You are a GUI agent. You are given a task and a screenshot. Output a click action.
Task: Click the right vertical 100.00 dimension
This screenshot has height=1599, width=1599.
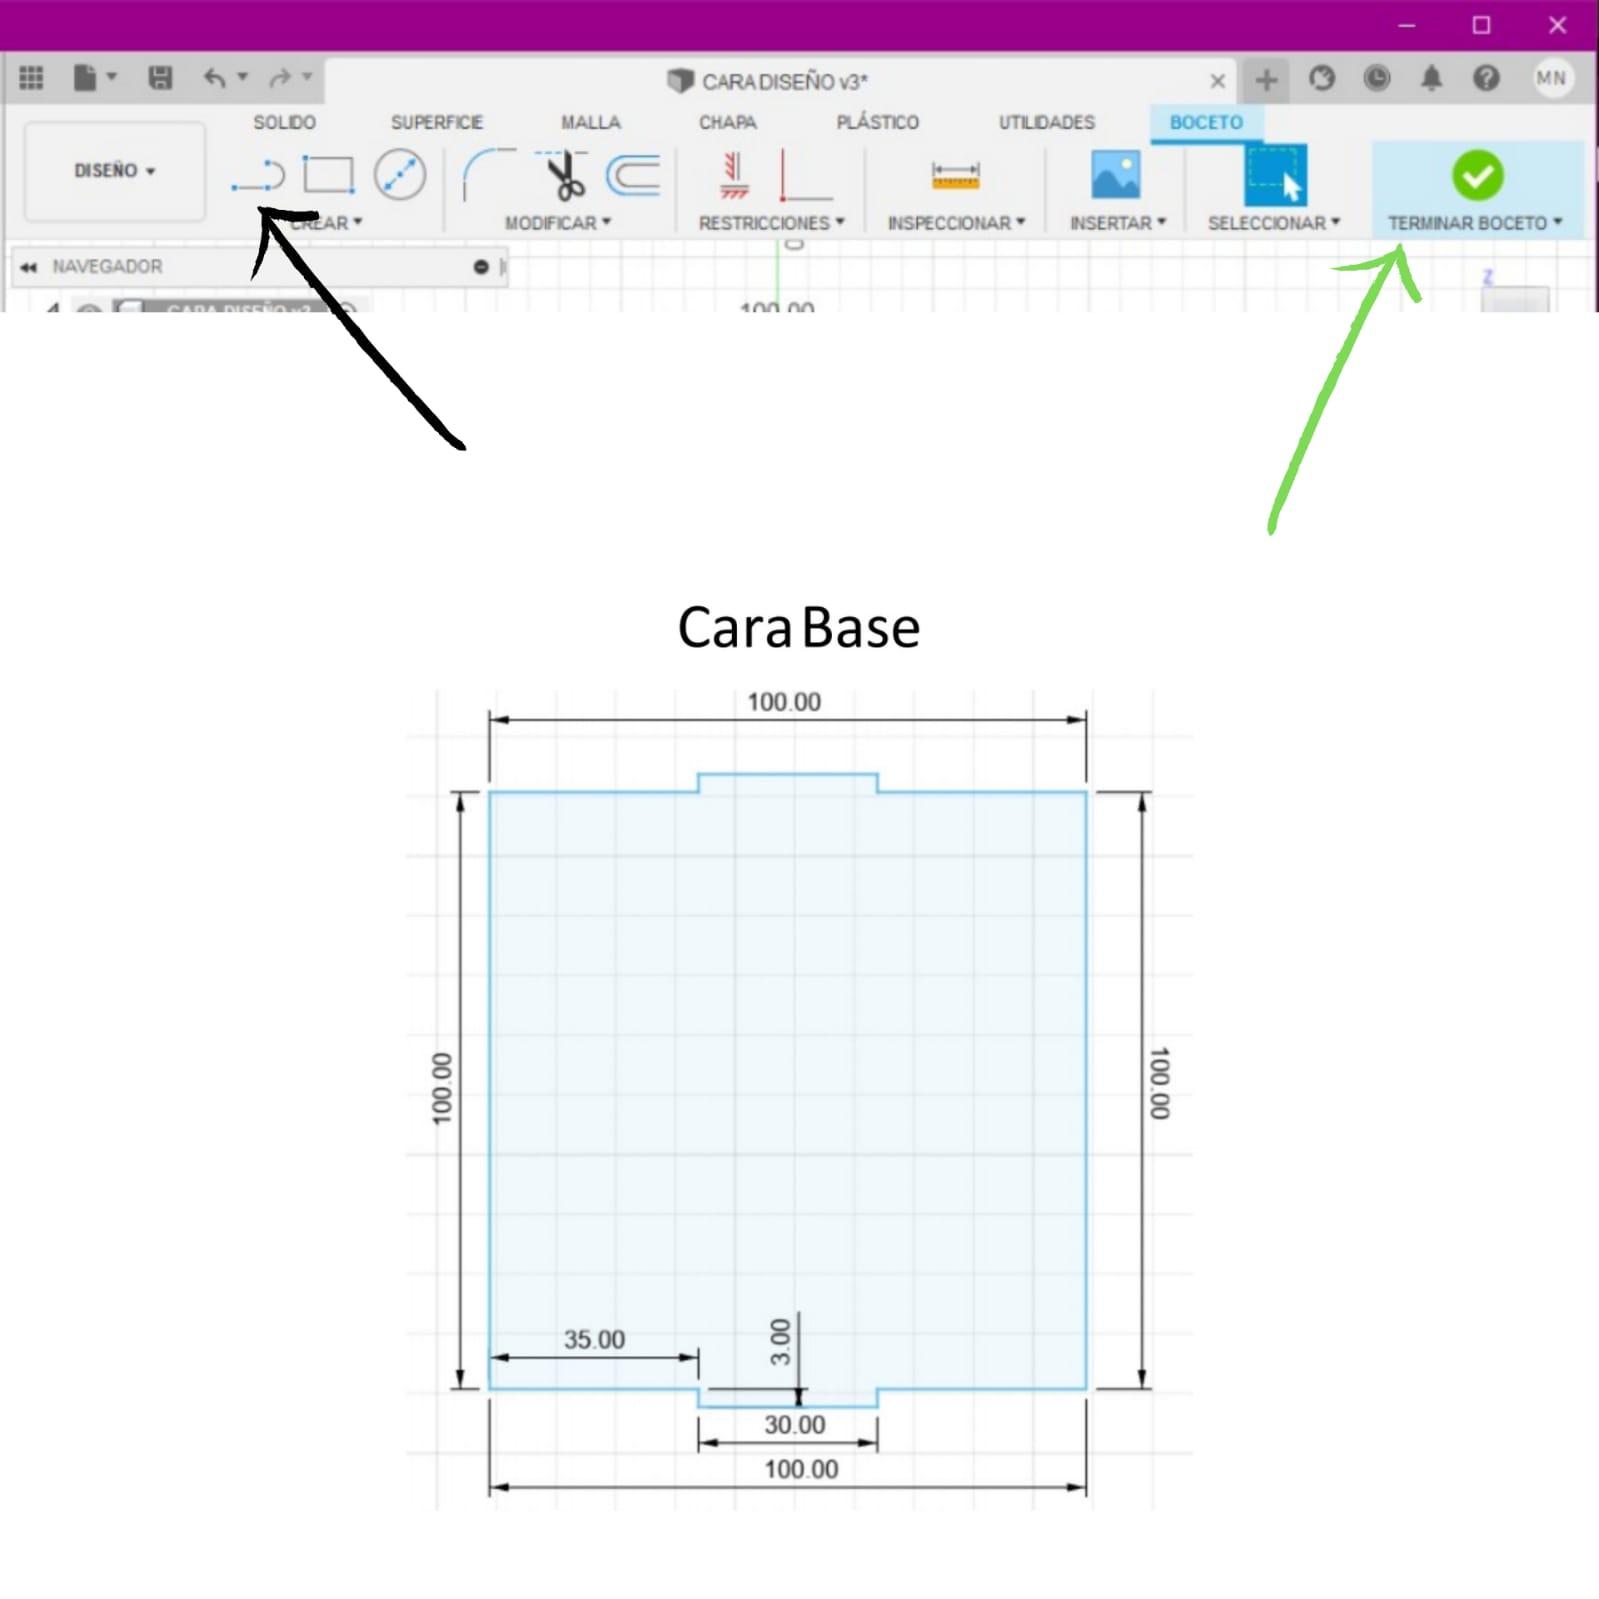(1158, 1083)
